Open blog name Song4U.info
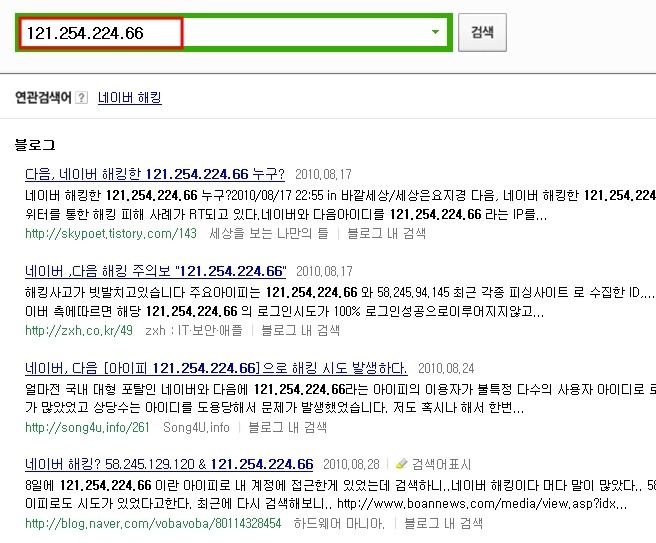The image size is (656, 543). click(196, 427)
